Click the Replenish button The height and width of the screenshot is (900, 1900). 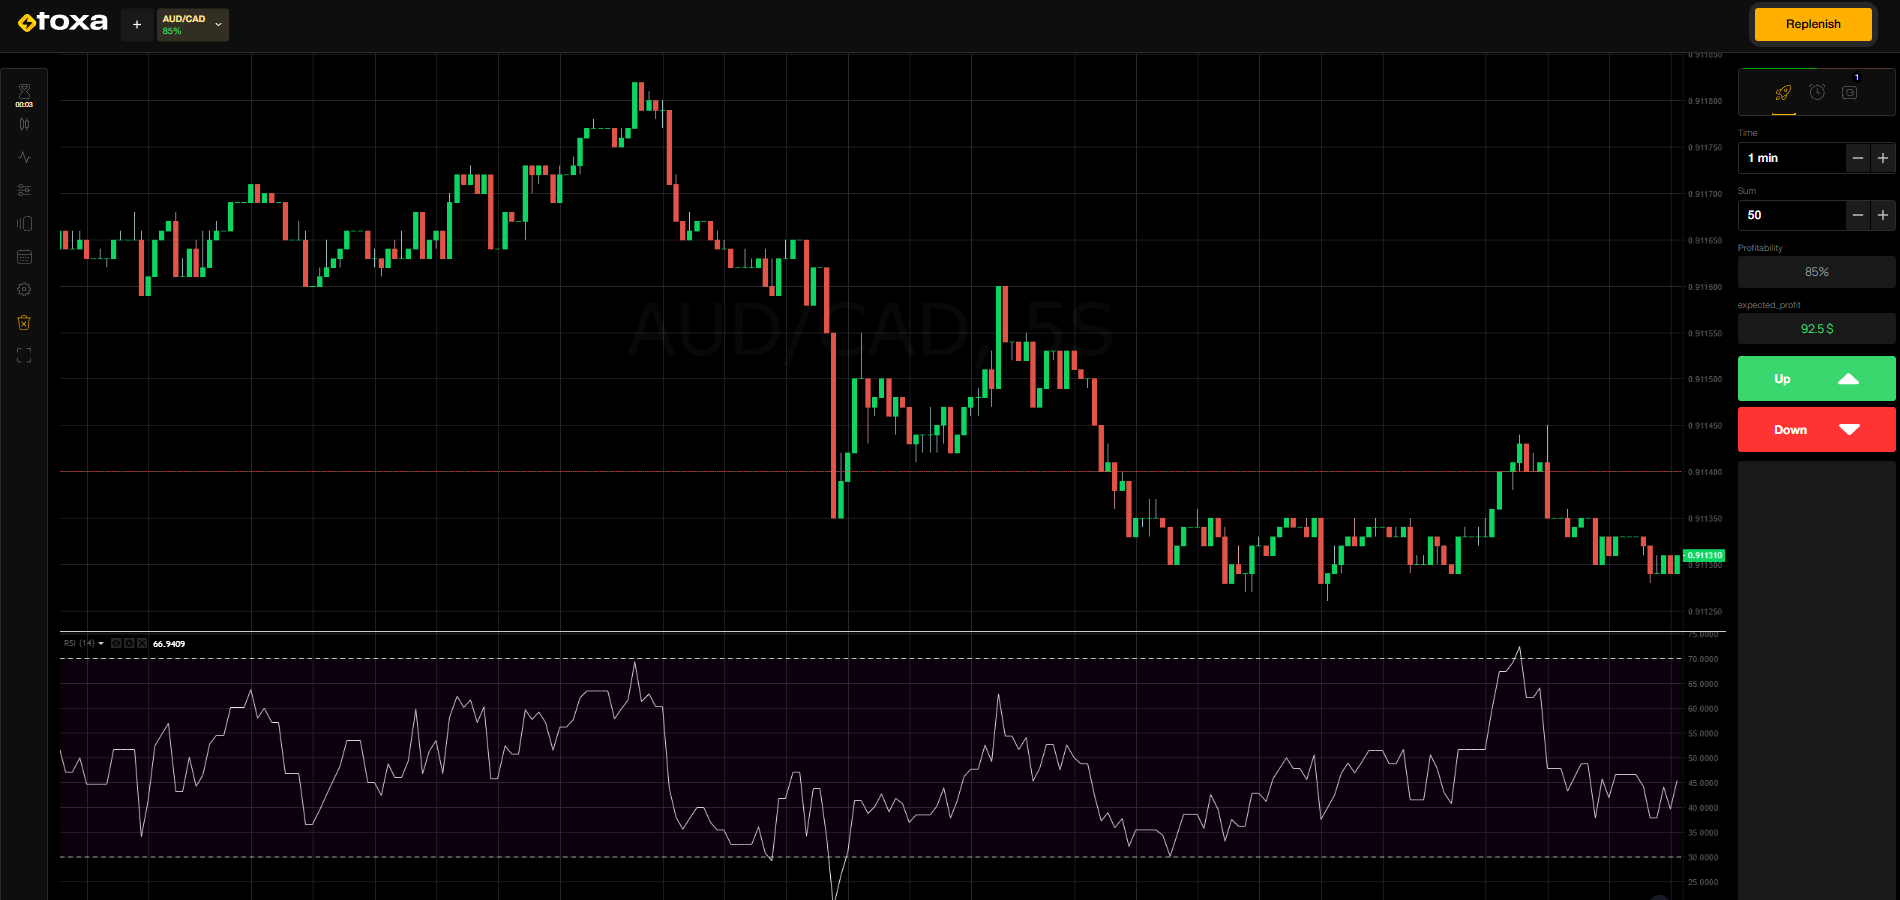click(x=1813, y=24)
